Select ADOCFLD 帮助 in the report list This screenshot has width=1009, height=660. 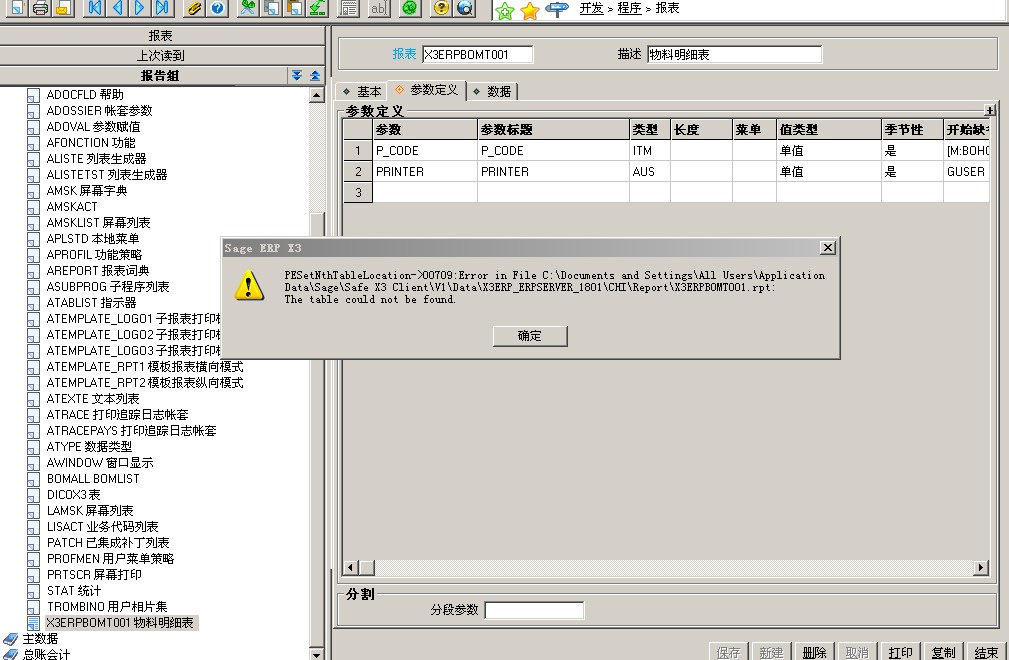click(x=84, y=95)
